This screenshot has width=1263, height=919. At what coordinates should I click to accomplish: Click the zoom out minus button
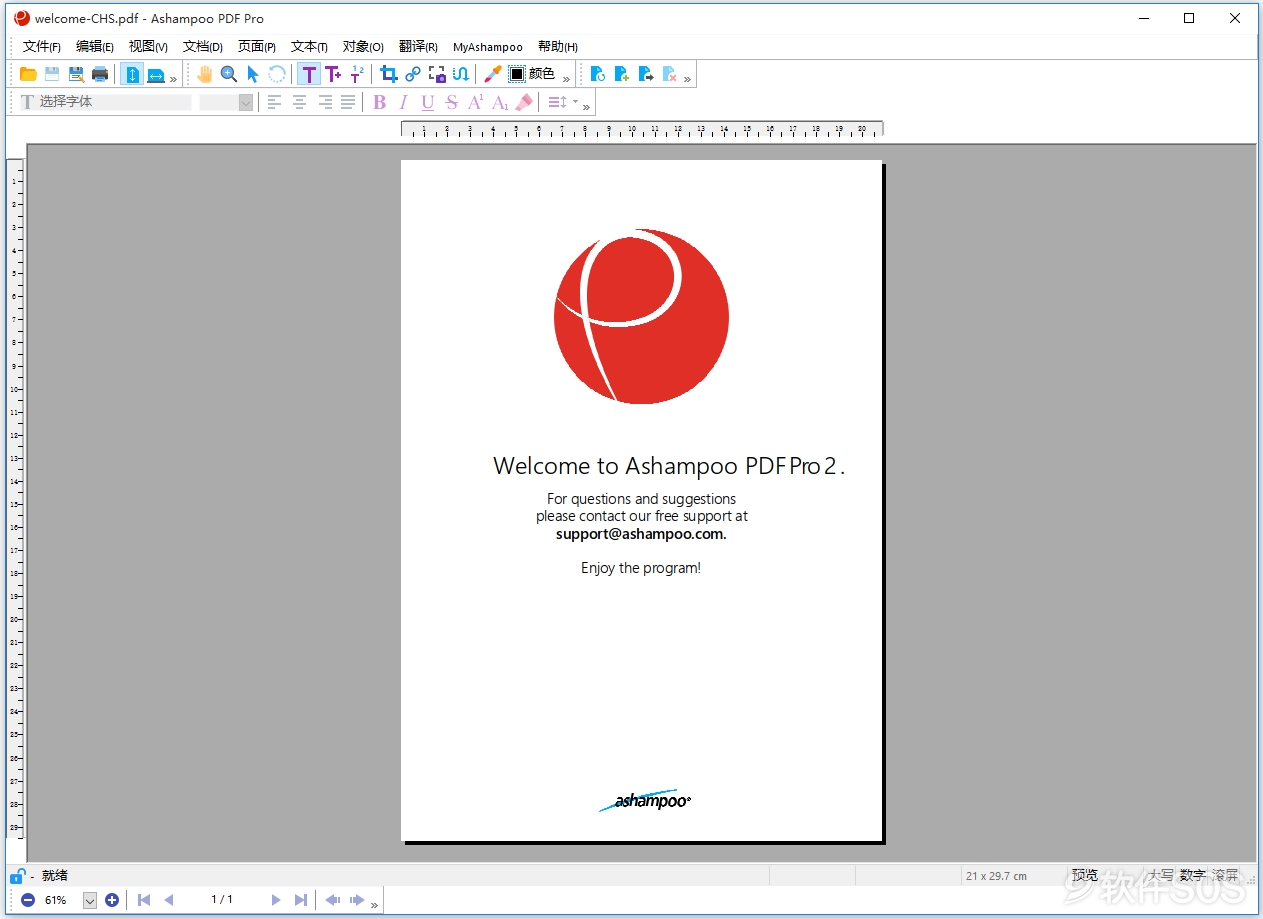tap(28, 900)
